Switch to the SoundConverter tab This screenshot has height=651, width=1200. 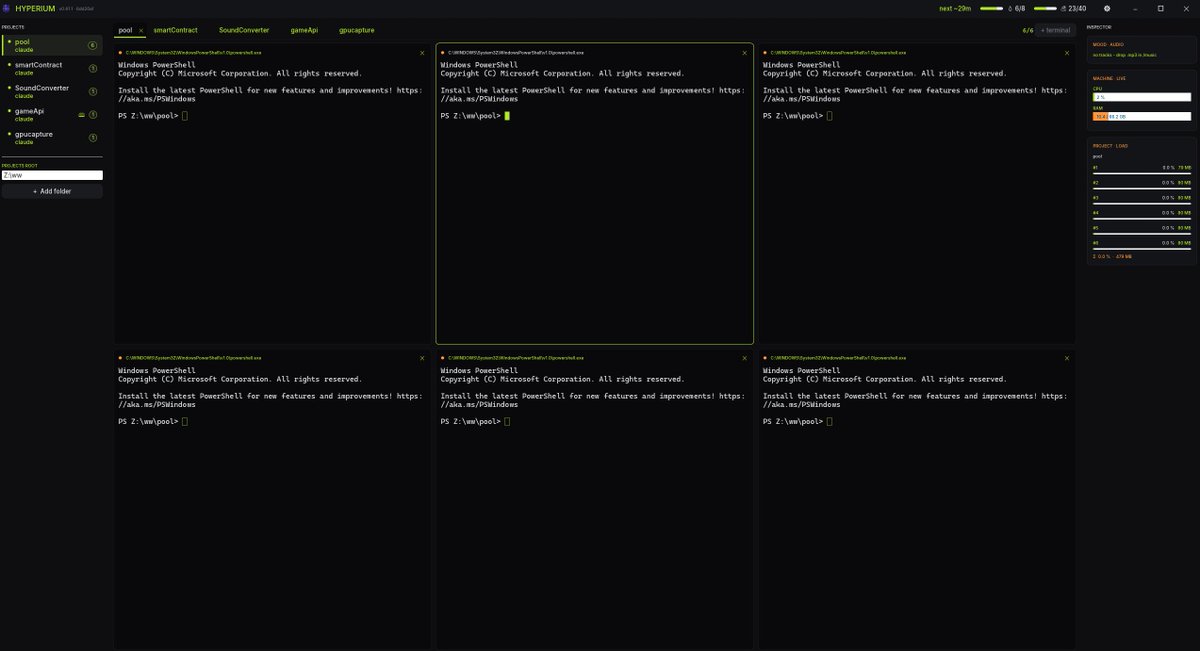[x=244, y=30]
